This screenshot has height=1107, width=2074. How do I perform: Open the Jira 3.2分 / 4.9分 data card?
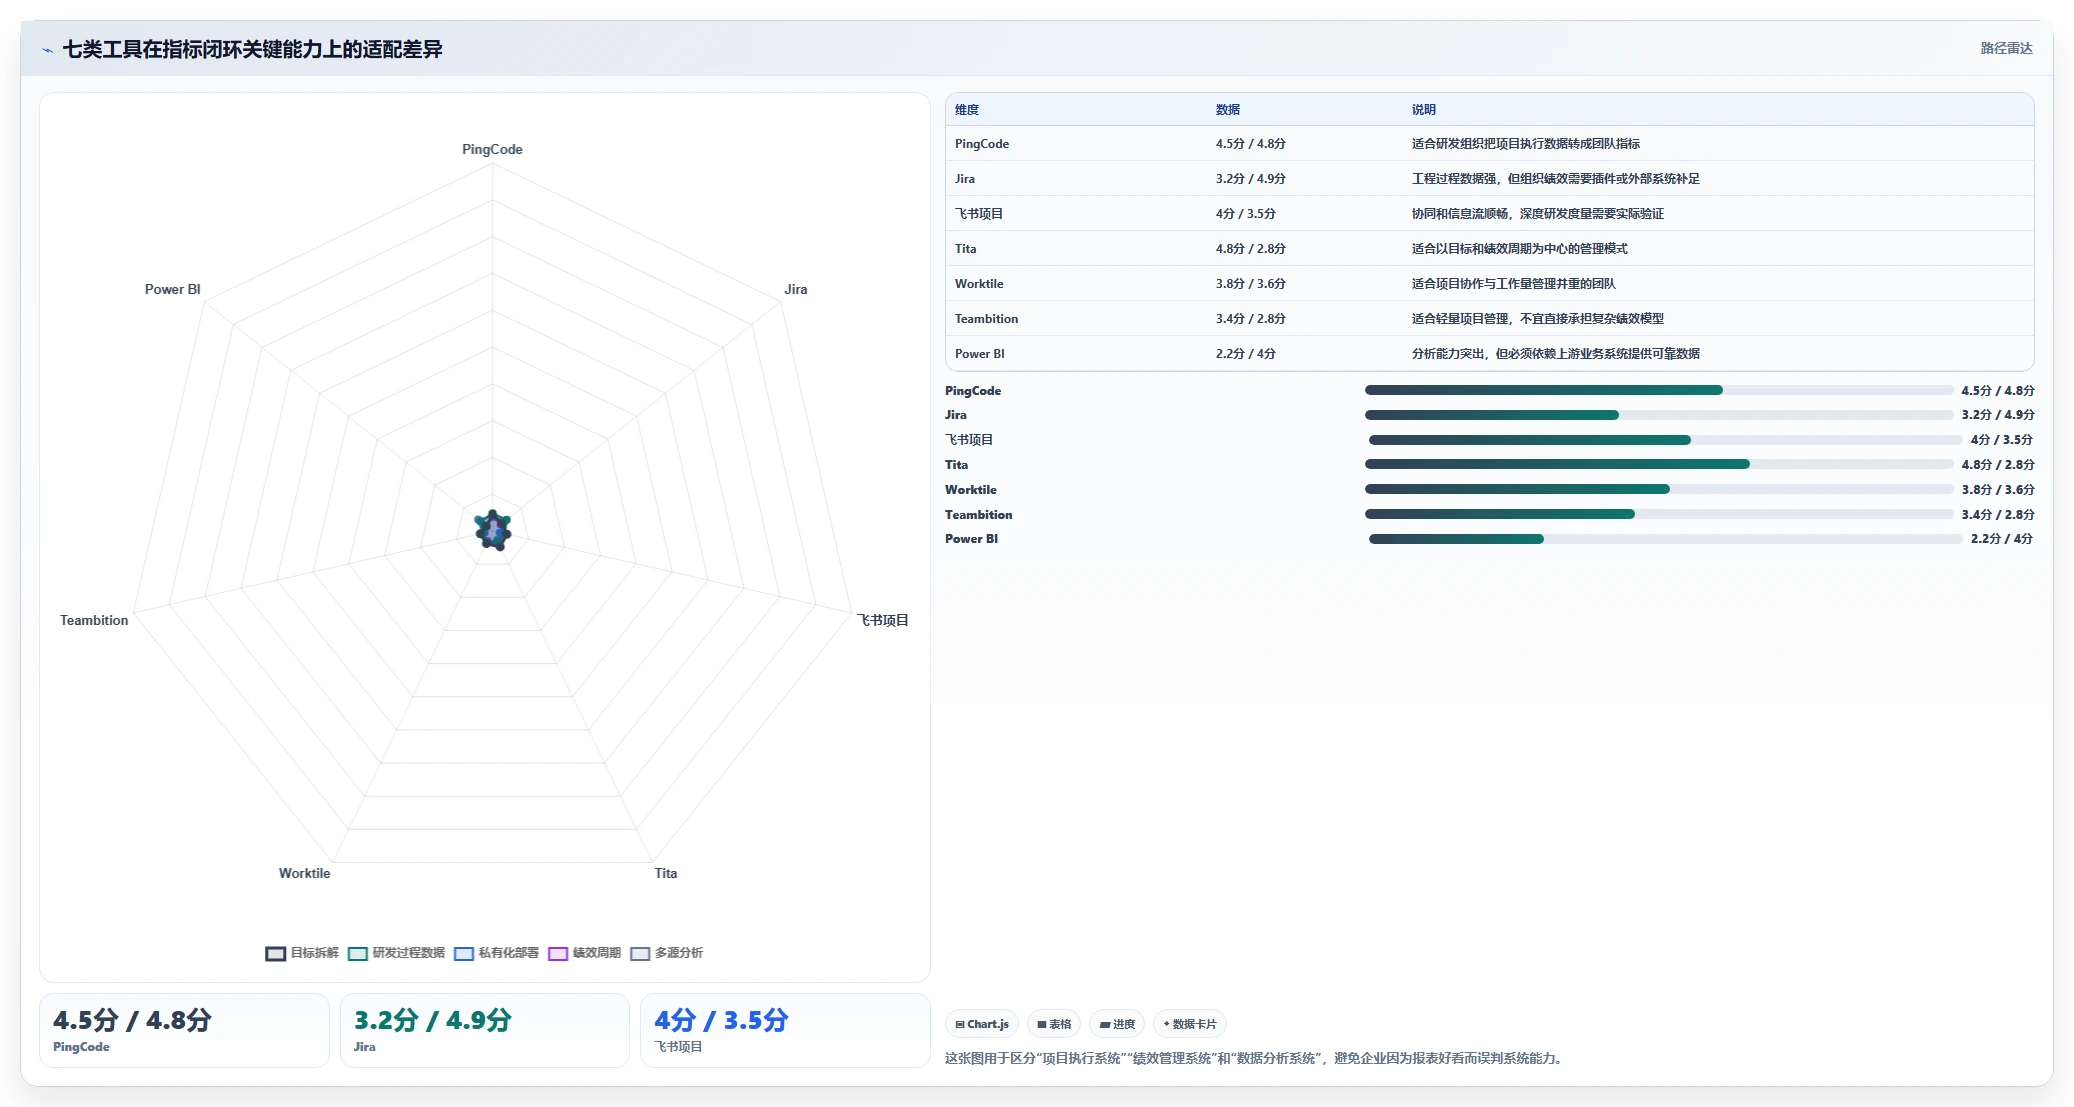tap(485, 1030)
